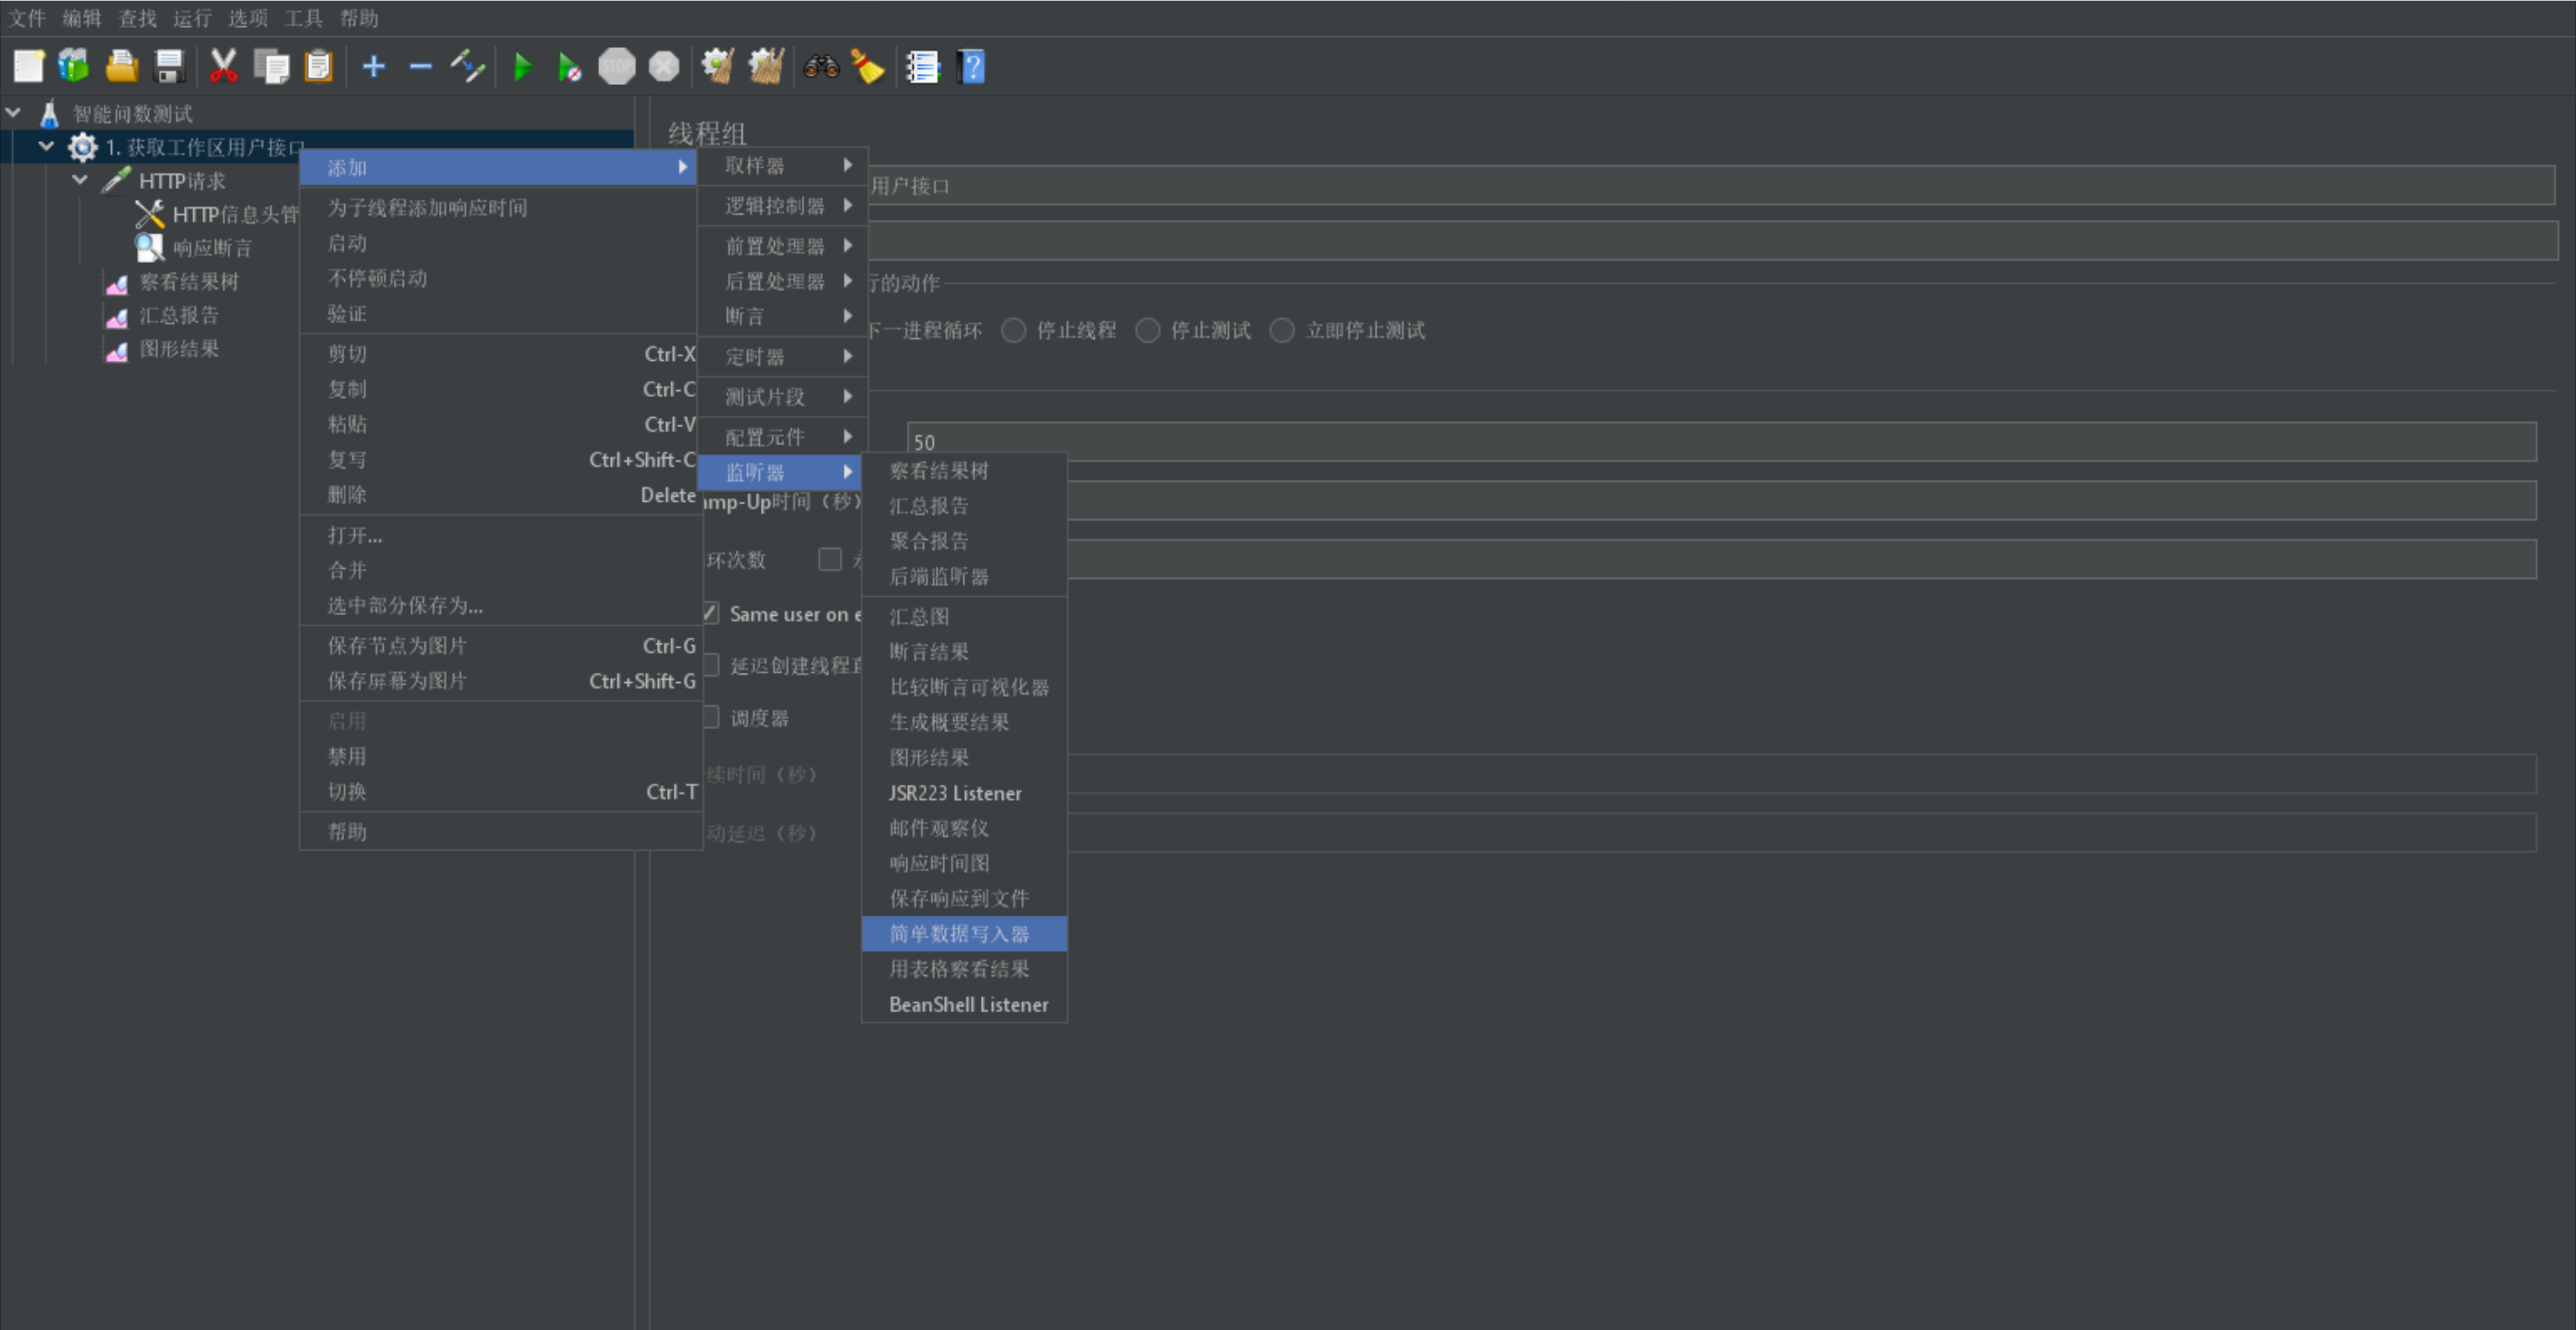Image resolution: width=2576 pixels, height=1330 pixels.
Task: Click the Shutdown gray X icon
Action: pyautogui.click(x=664, y=67)
